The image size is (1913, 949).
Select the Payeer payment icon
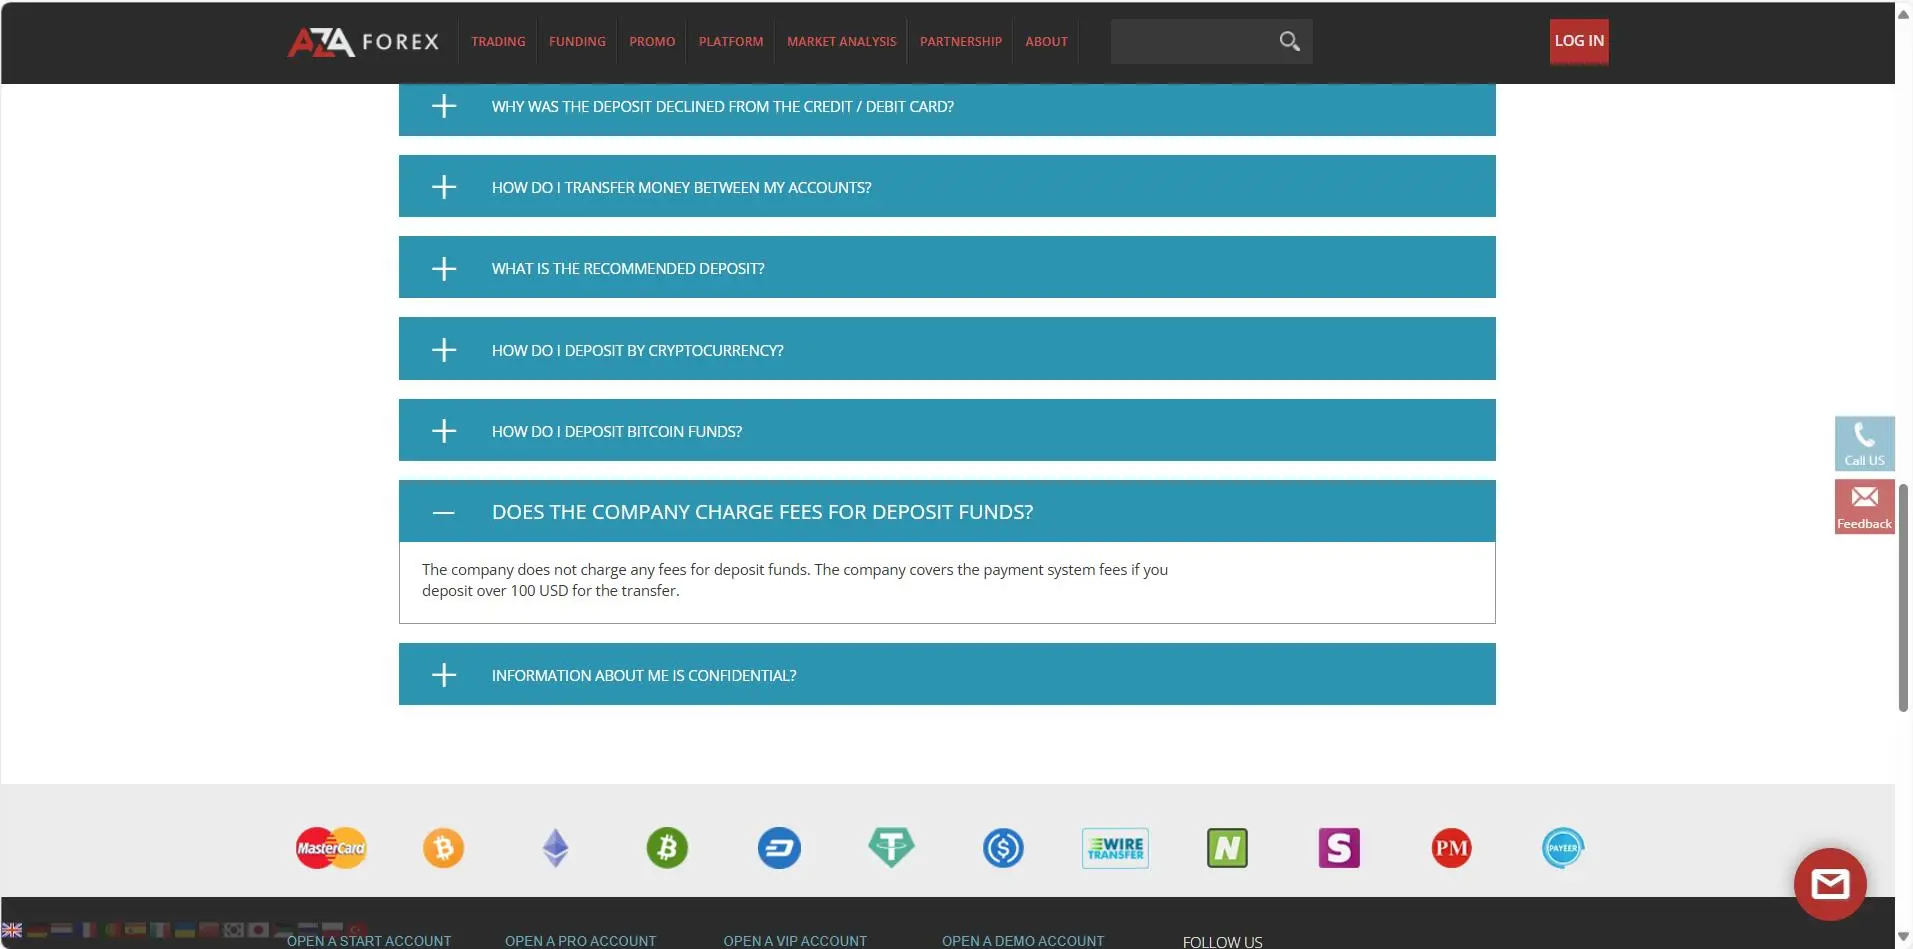pos(1563,848)
